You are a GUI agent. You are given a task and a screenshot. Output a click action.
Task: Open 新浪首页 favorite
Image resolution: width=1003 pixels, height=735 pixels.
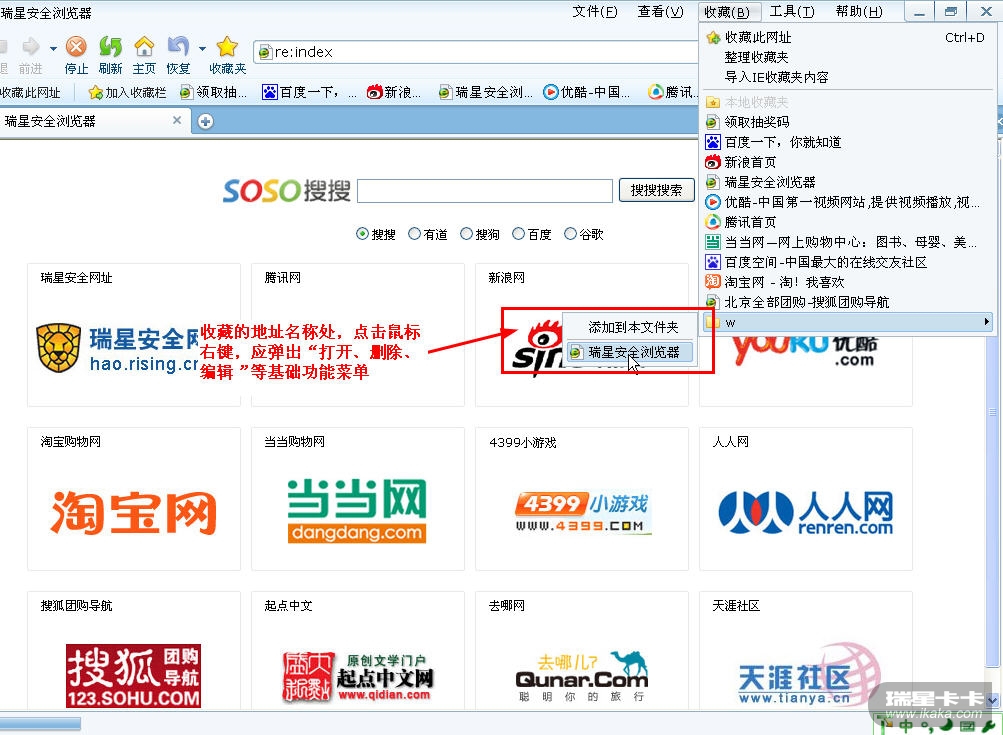[x=848, y=162]
